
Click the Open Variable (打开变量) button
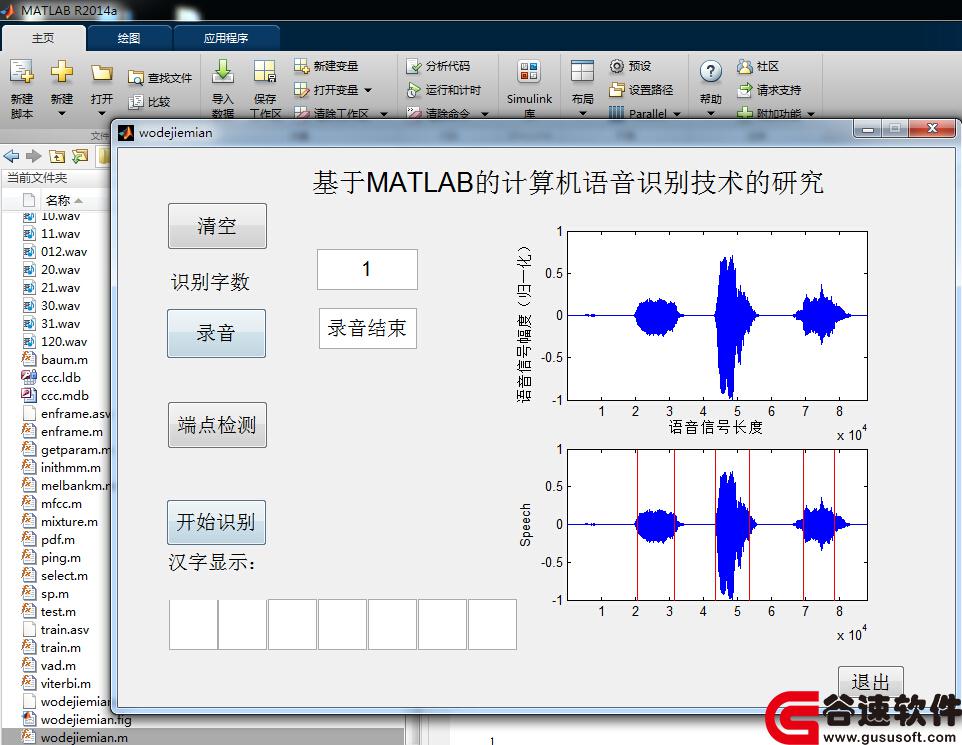[326, 90]
